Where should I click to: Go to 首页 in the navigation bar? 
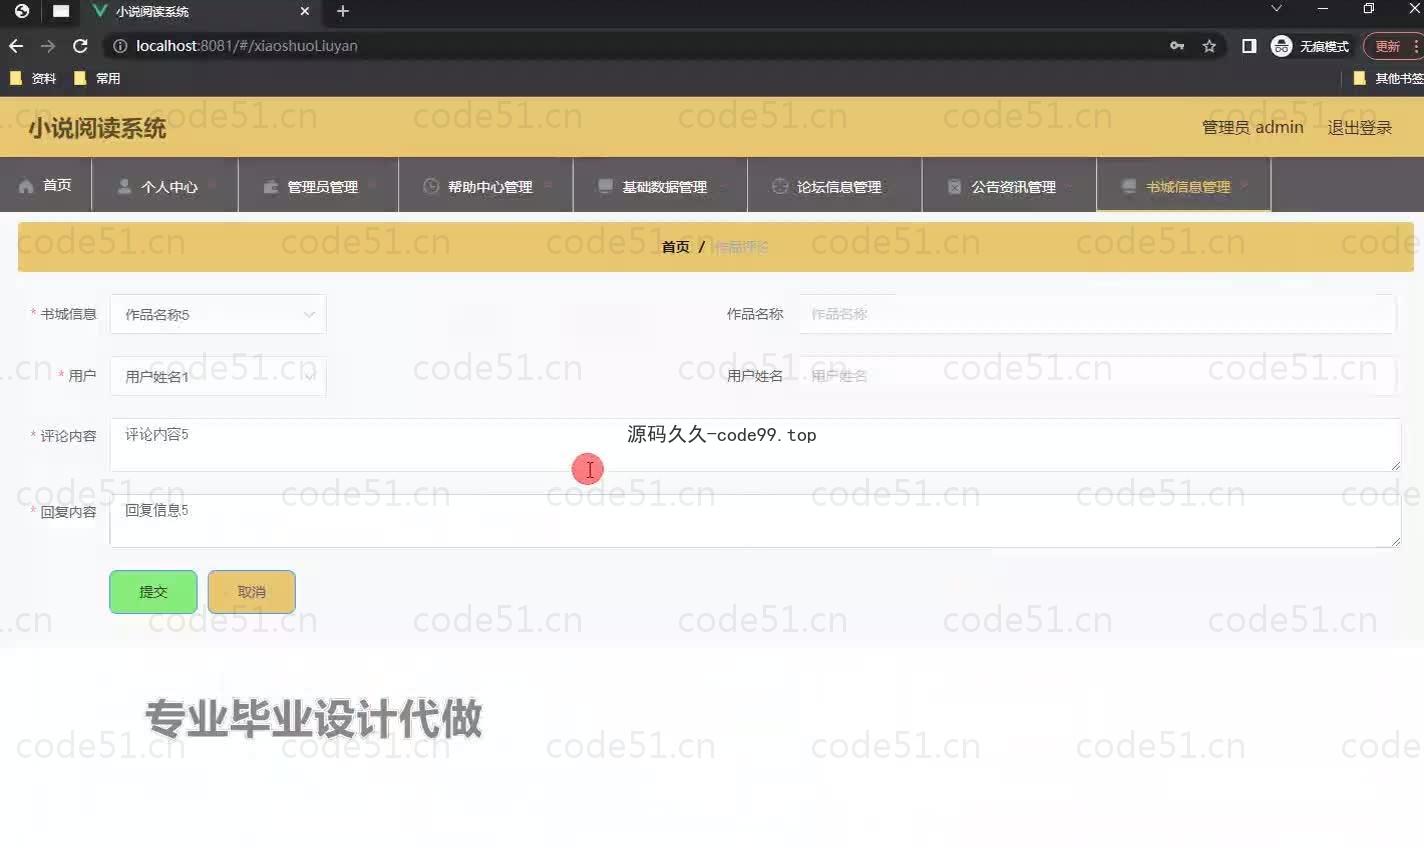pyautogui.click(x=46, y=186)
